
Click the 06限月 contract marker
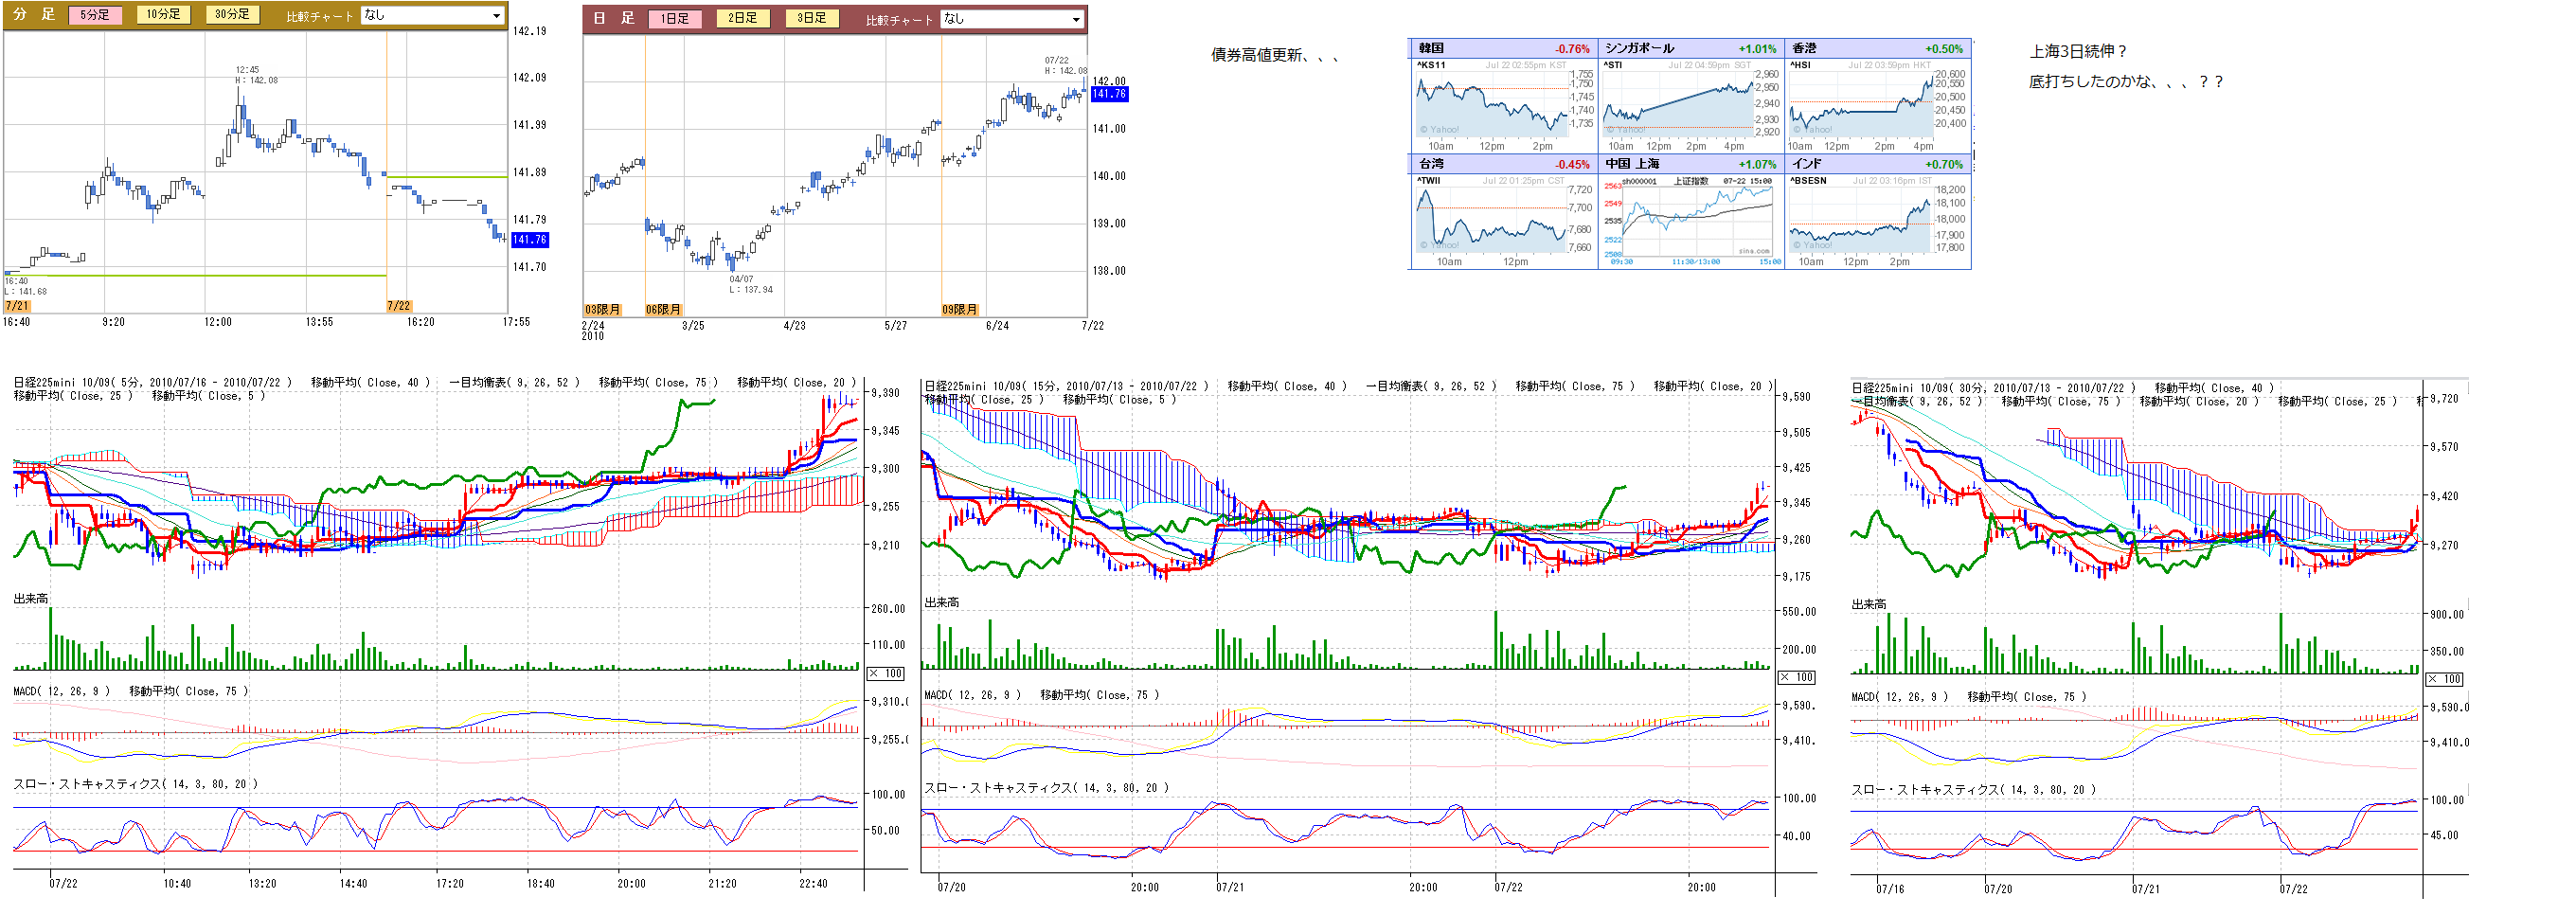point(663,310)
